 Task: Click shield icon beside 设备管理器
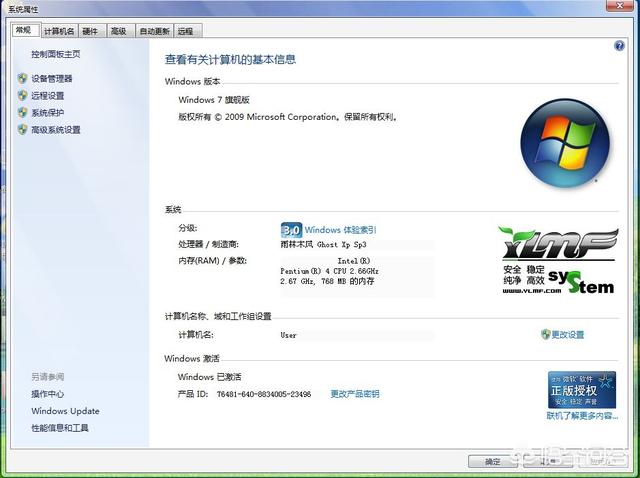click(23, 78)
